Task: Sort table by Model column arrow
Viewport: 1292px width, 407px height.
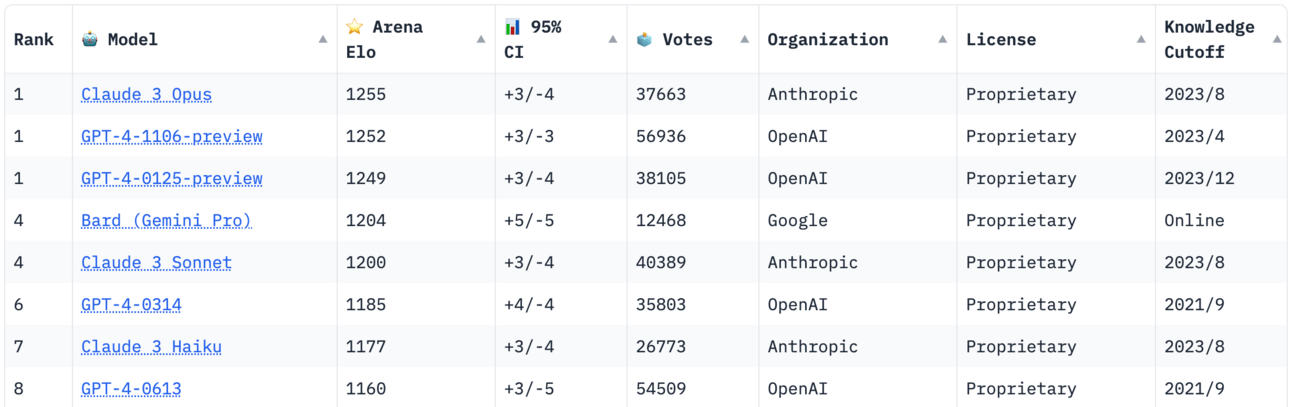Action: [323, 40]
